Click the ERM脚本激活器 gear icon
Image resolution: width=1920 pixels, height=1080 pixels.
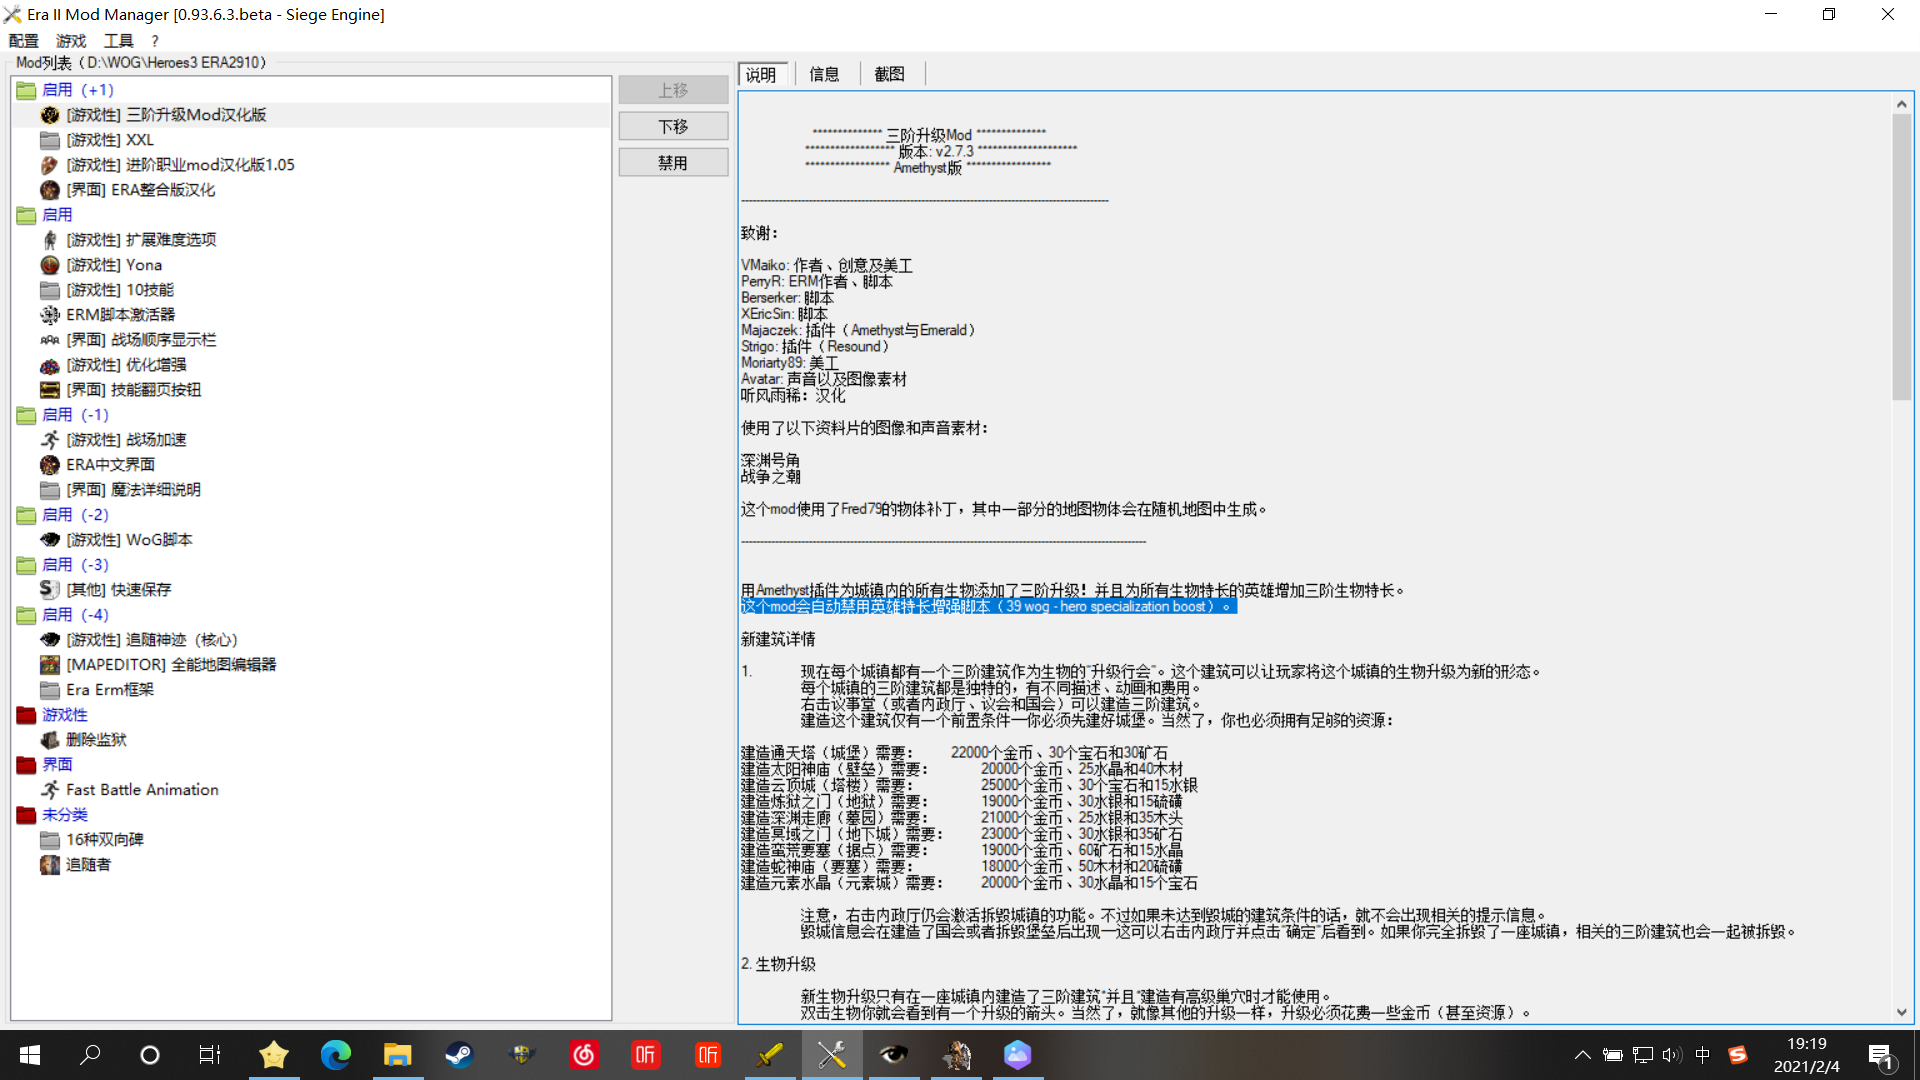49,315
